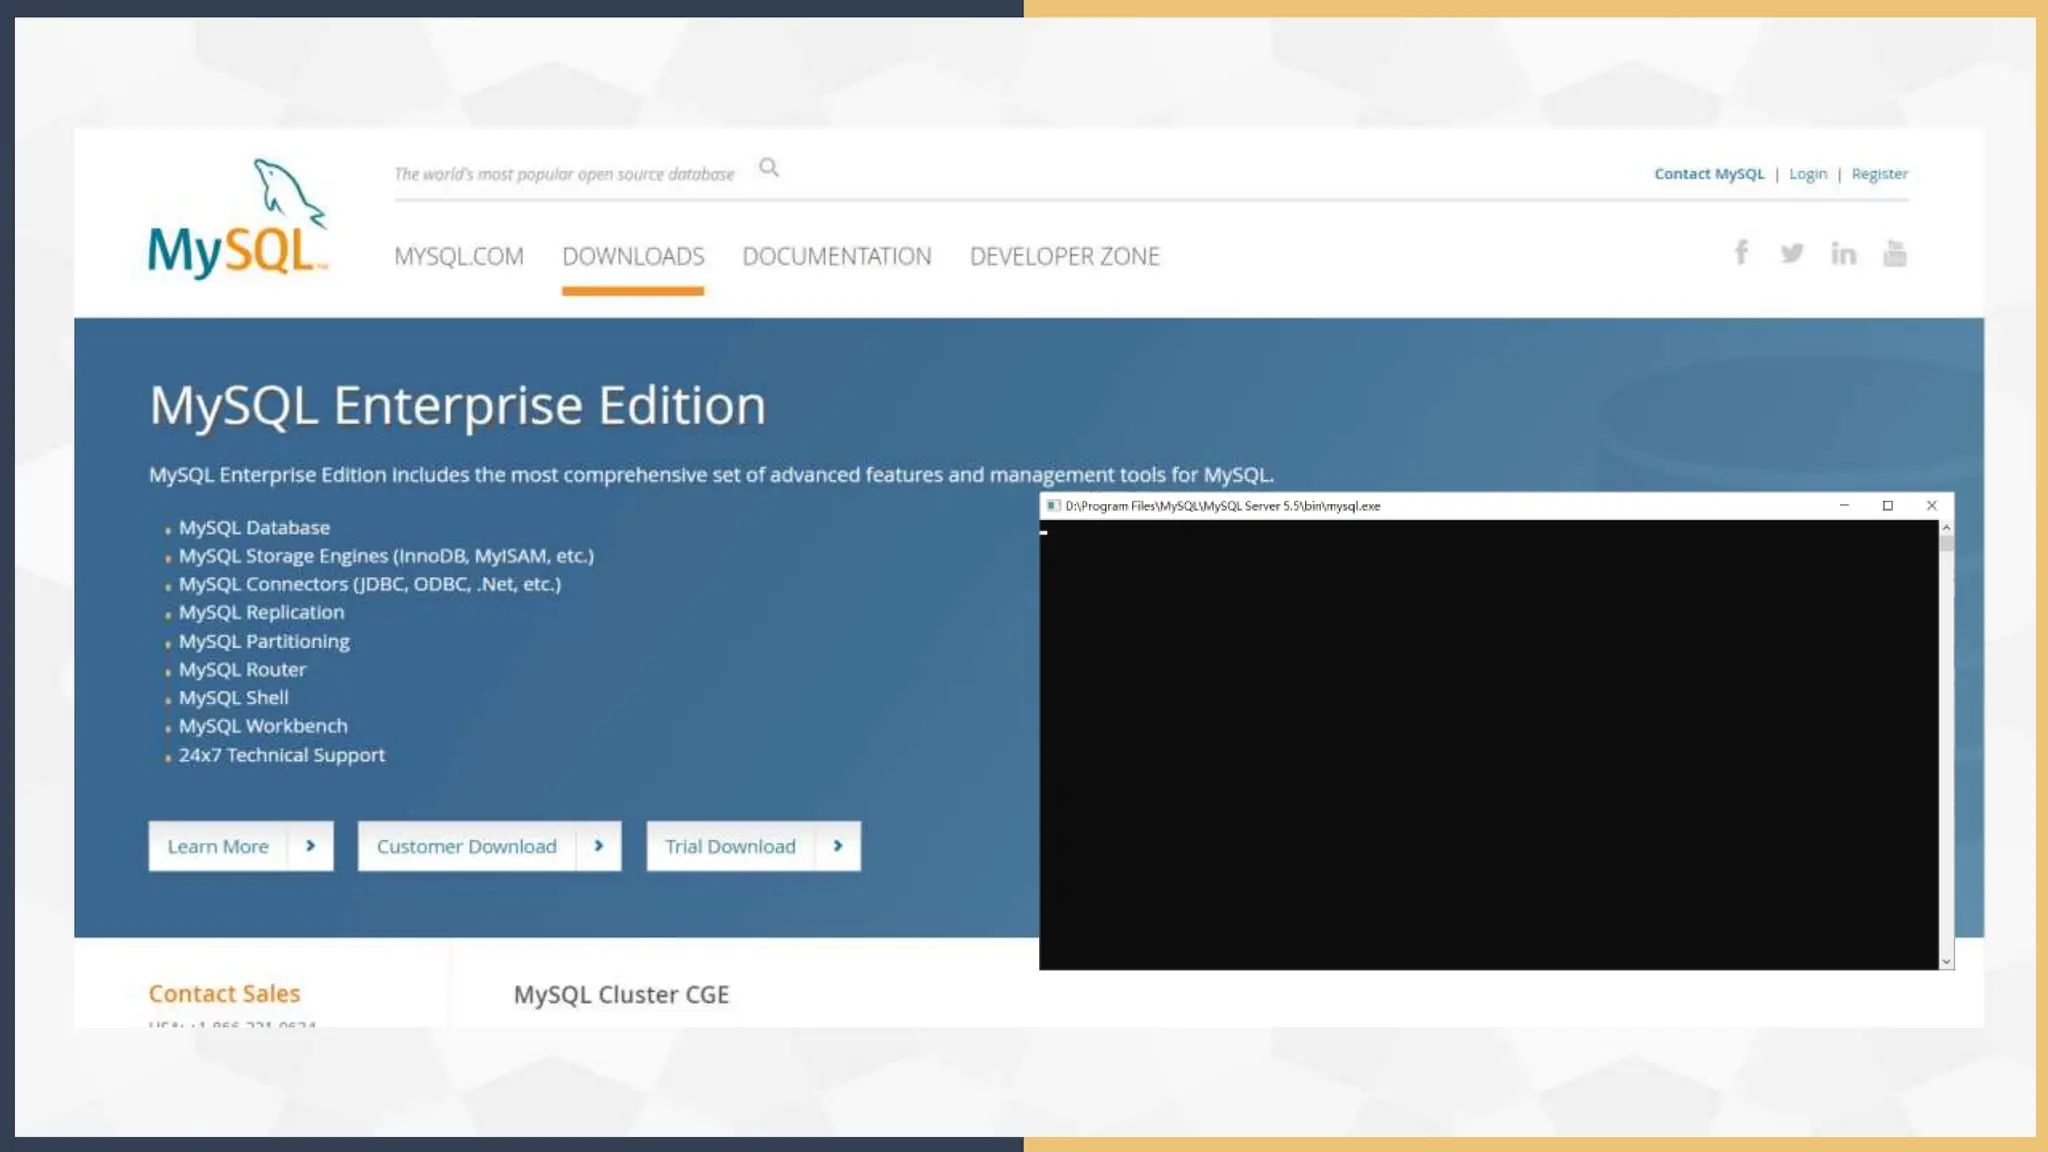Click the MySQL Workbench list item

(263, 726)
